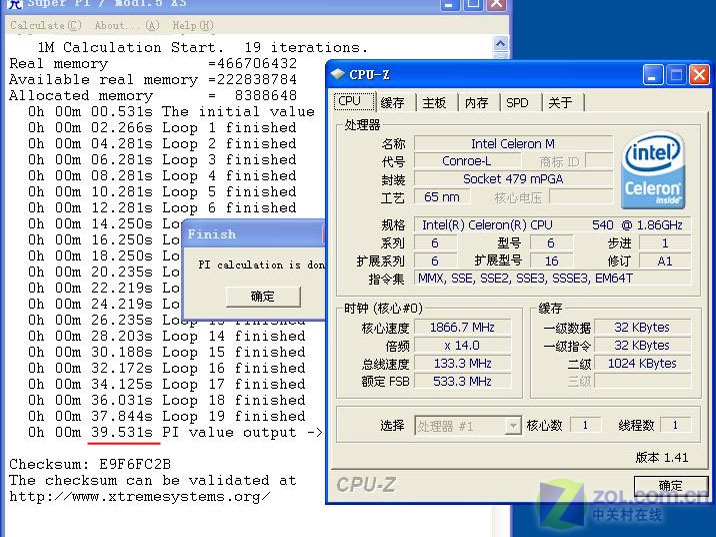Click the Conroe-L codename field
This screenshot has height=537, width=716.
click(x=467, y=161)
